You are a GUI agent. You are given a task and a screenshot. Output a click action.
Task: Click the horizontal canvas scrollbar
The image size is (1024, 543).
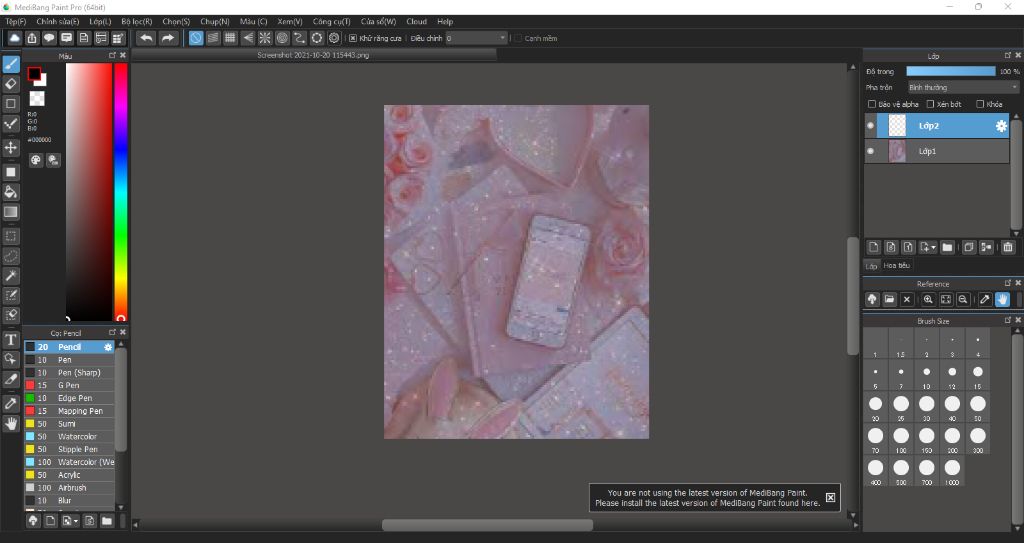(x=487, y=525)
